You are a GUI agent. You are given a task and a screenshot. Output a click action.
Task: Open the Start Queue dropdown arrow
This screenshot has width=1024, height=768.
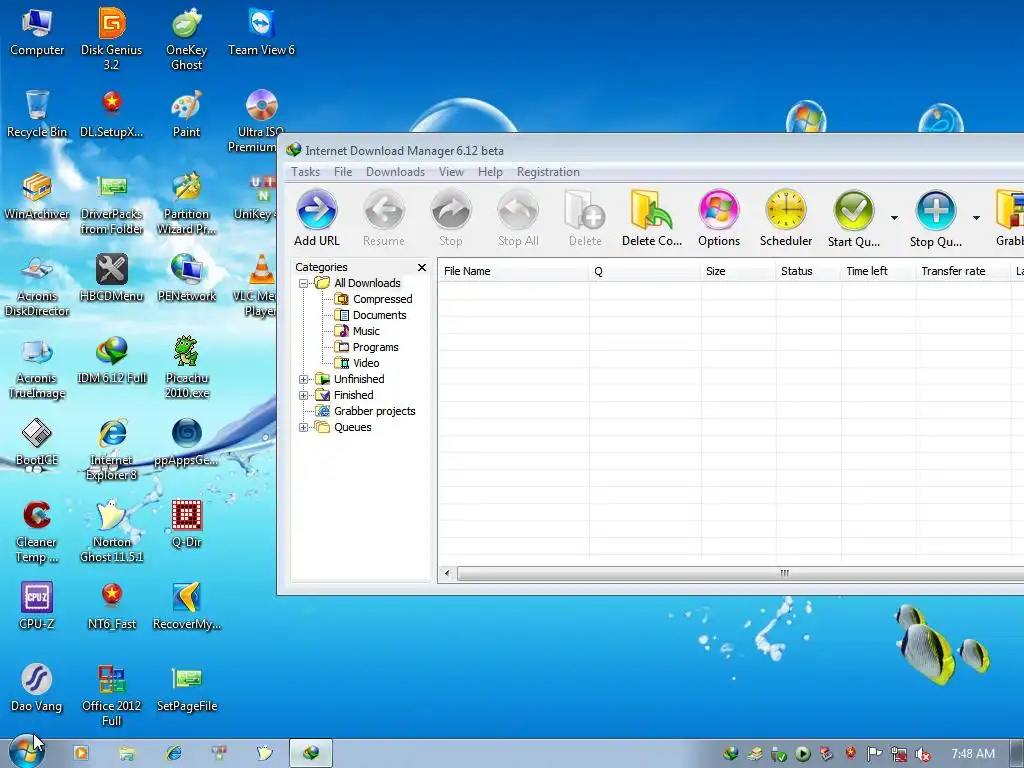tap(894, 218)
